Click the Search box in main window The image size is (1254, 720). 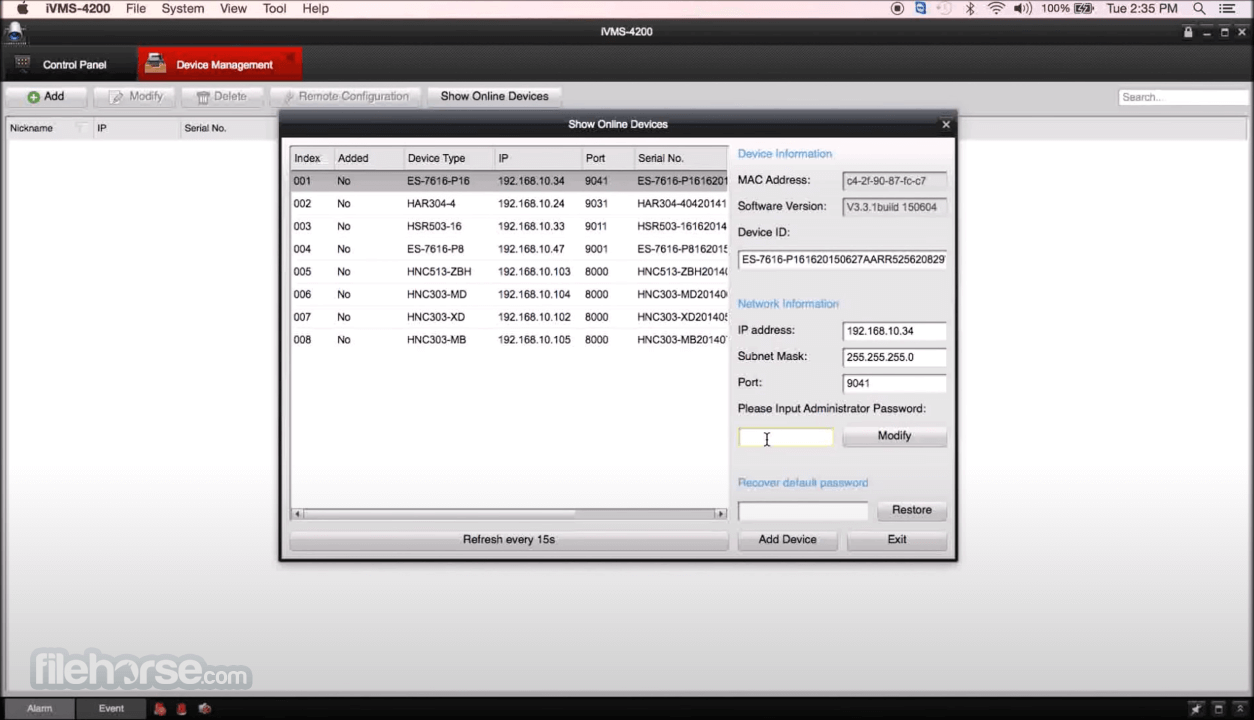pyautogui.click(x=1185, y=97)
